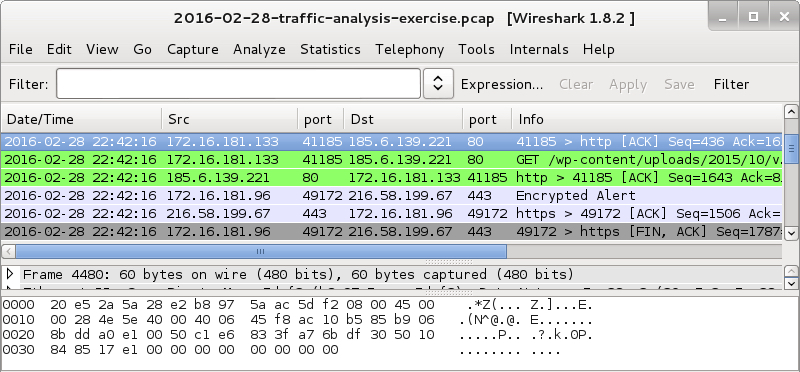Select the Encrypted Alert packet row
This screenshot has width=800, height=372.
tap(391, 195)
